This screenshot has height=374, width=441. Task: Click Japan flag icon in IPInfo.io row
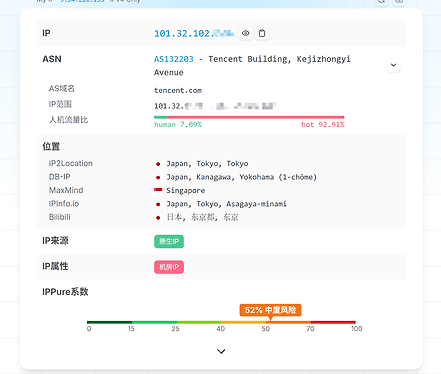pos(158,204)
